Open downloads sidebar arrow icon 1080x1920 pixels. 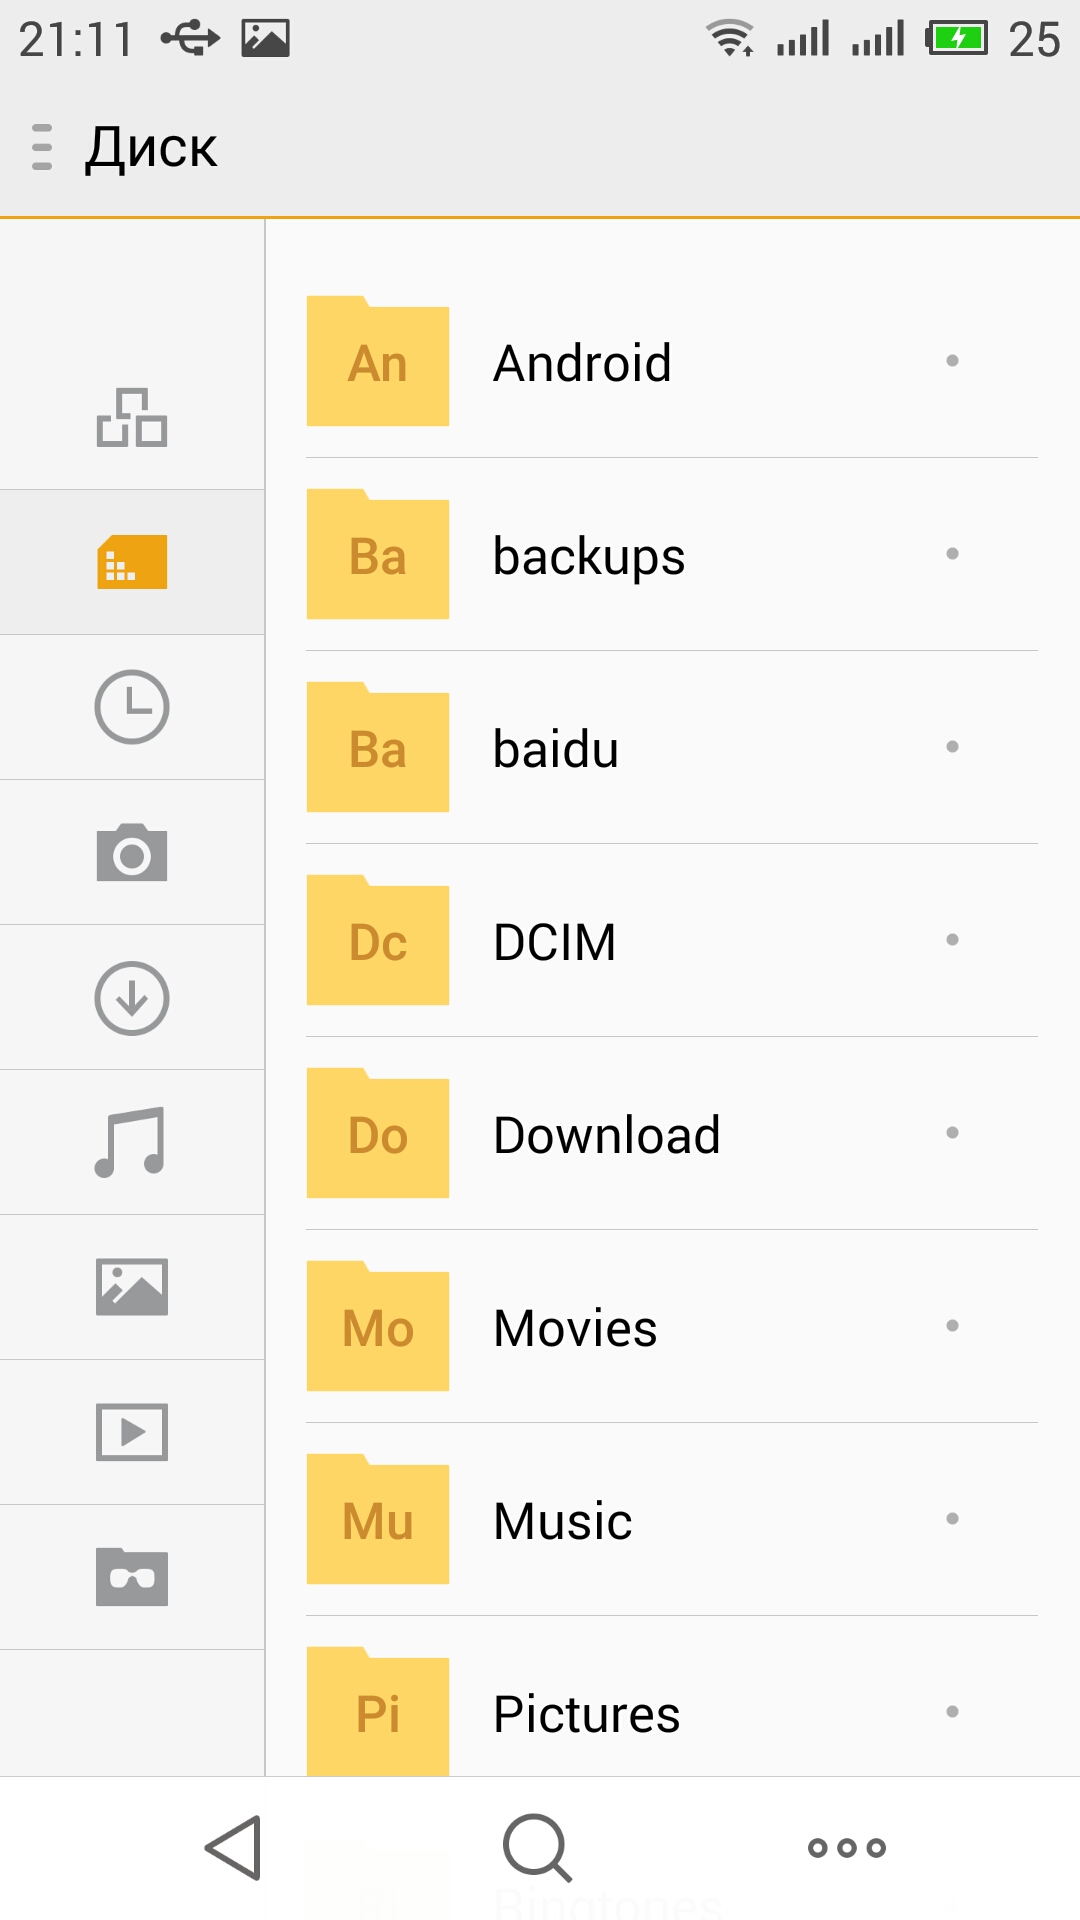(132, 998)
